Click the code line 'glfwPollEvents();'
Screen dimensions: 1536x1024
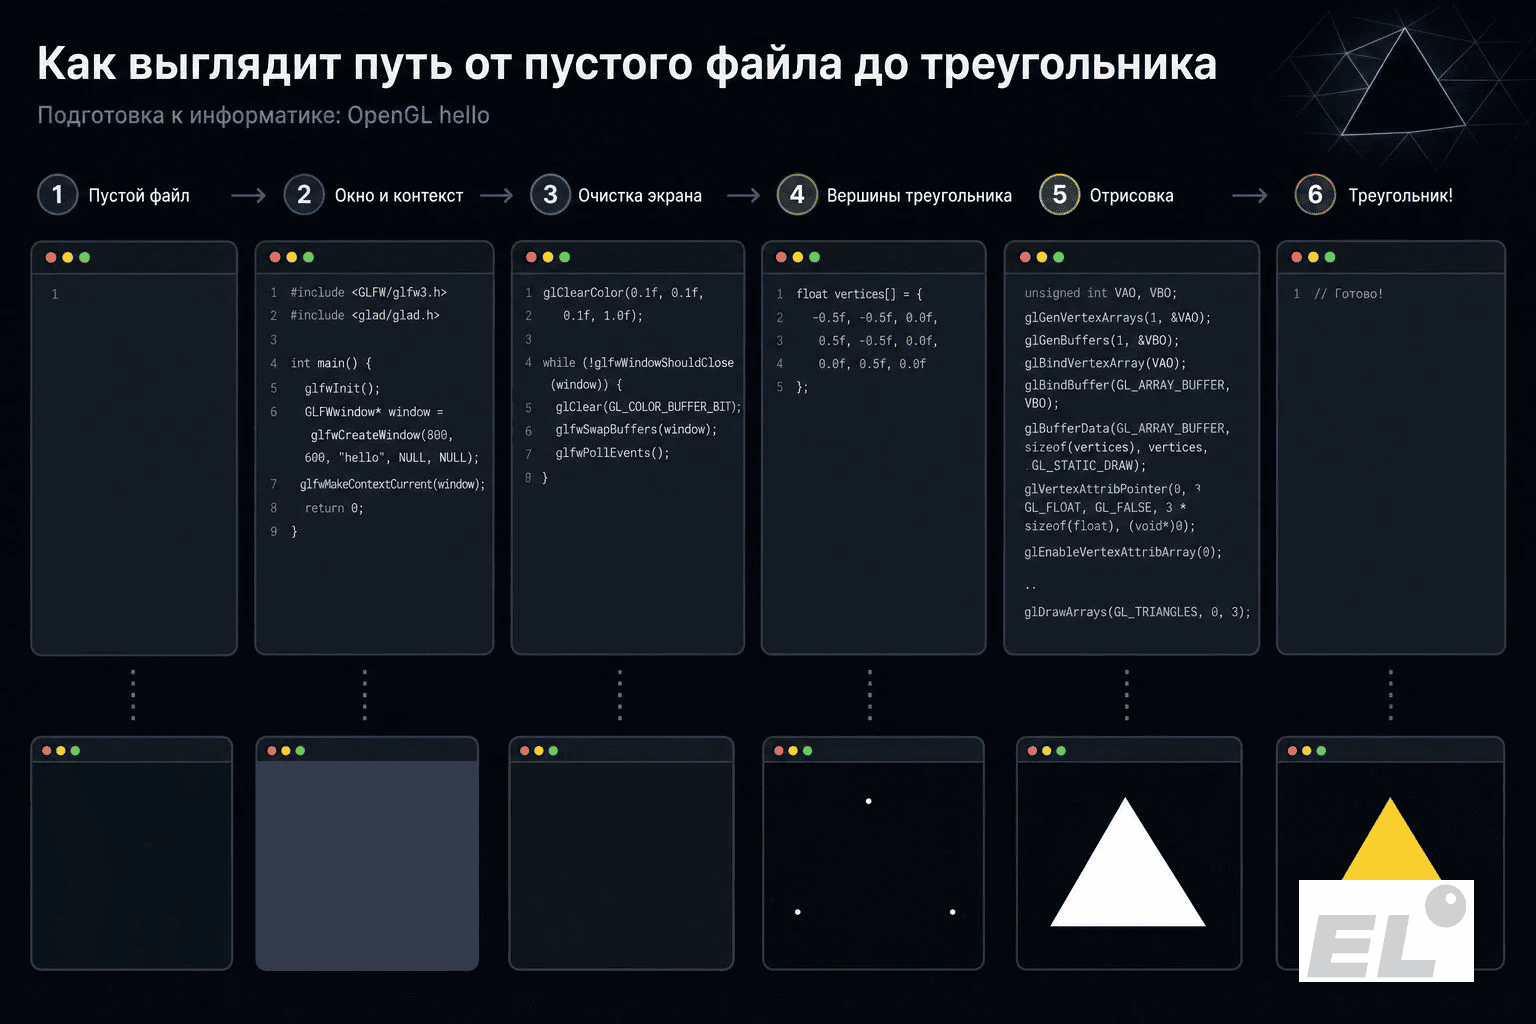pyautogui.click(x=612, y=454)
